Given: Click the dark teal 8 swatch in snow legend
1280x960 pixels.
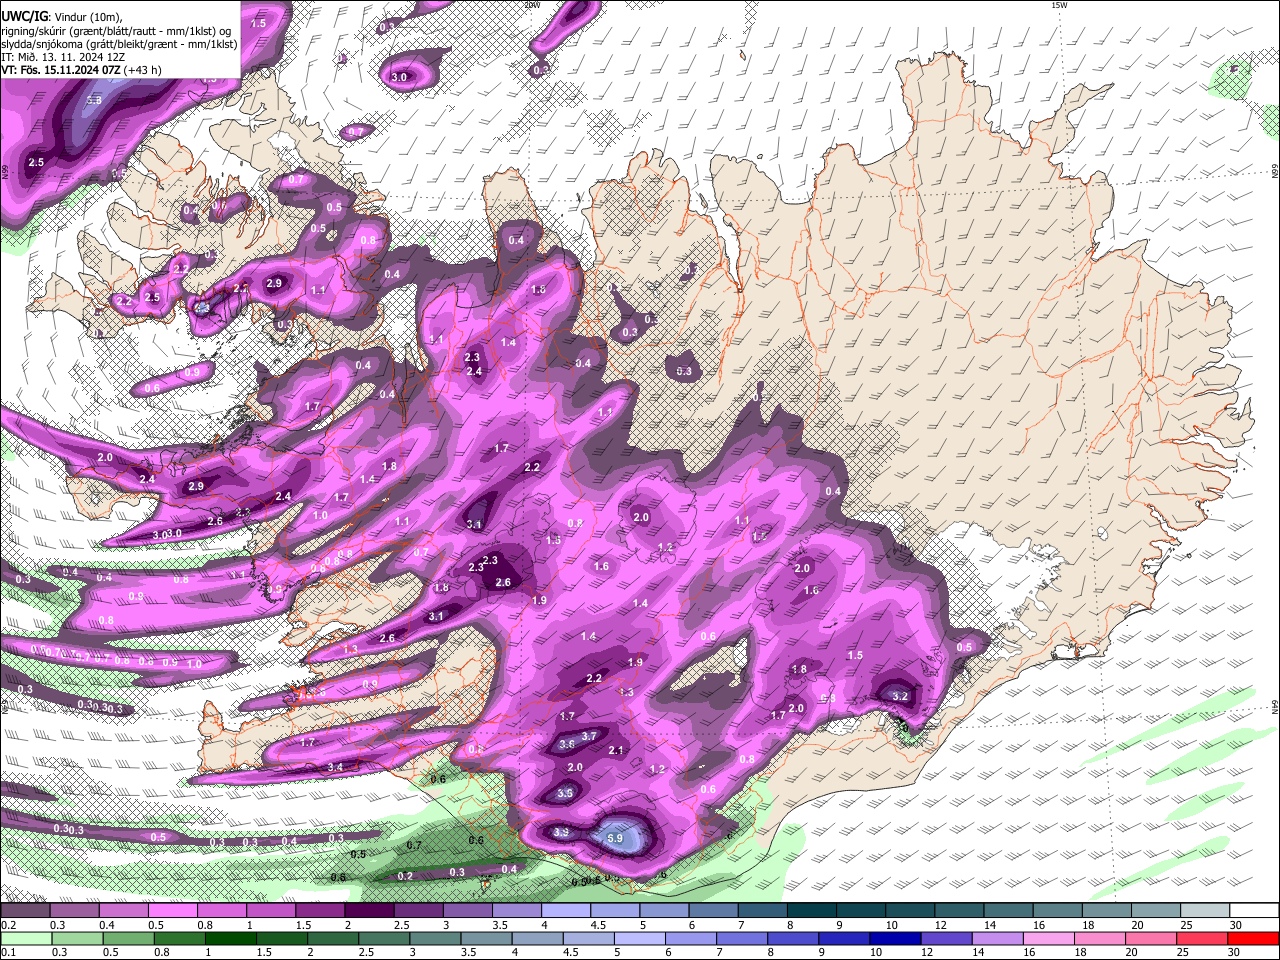Looking at the screenshot, I should (x=811, y=910).
